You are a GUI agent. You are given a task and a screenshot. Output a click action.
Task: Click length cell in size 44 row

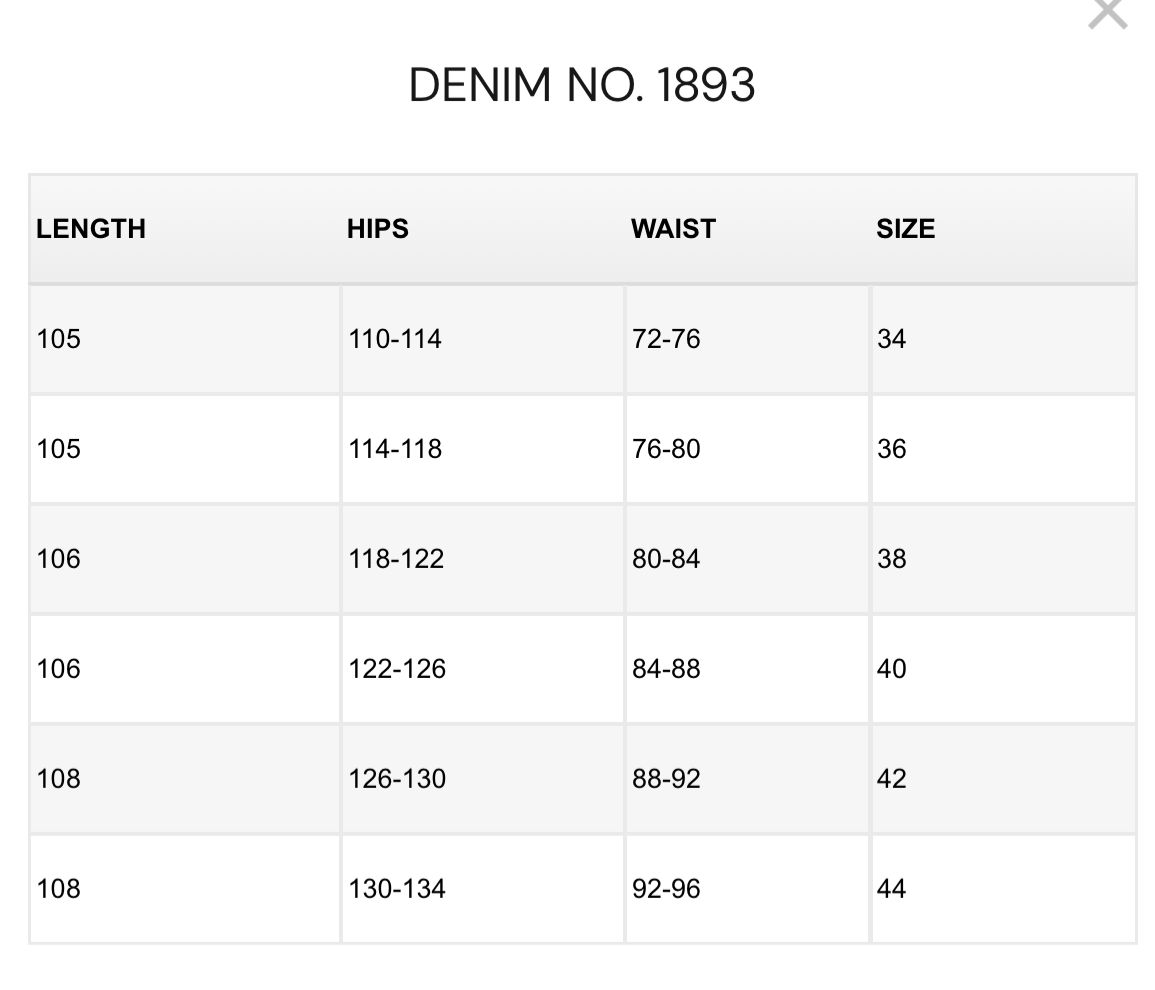59,889
